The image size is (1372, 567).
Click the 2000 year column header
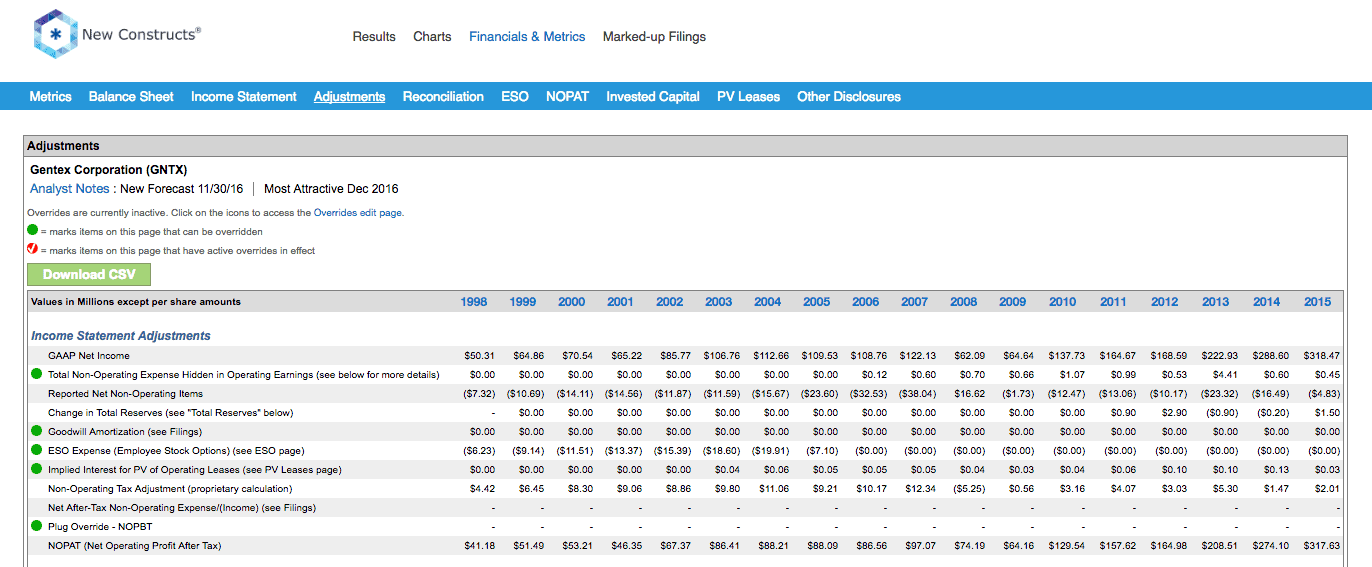tap(571, 301)
